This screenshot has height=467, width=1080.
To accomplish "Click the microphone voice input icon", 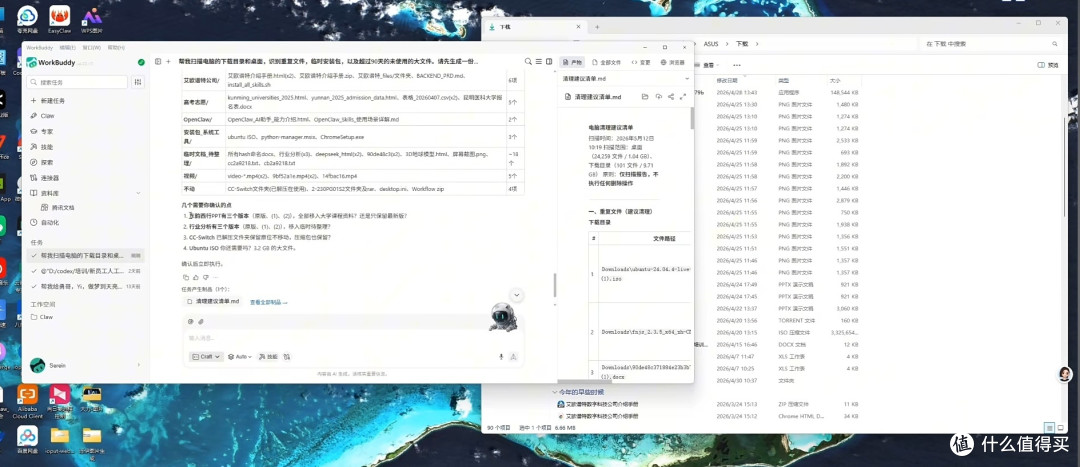I will point(501,357).
